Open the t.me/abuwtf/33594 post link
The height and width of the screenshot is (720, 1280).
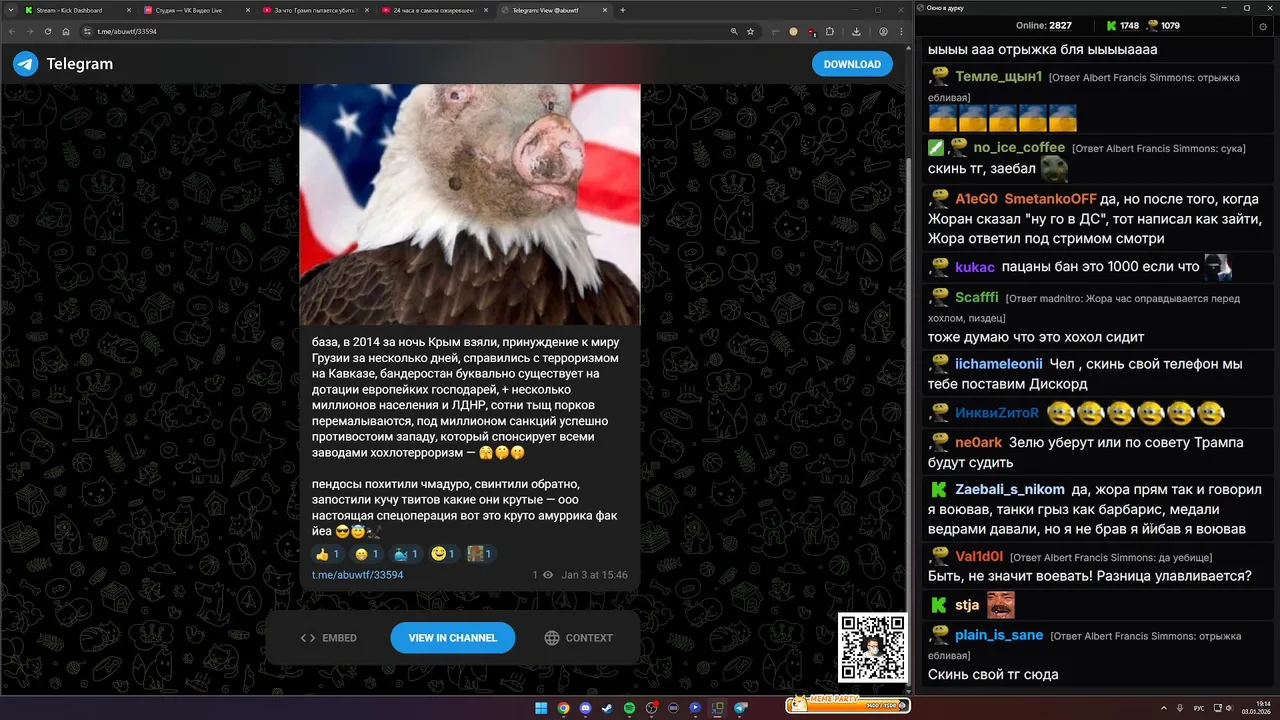click(x=357, y=575)
